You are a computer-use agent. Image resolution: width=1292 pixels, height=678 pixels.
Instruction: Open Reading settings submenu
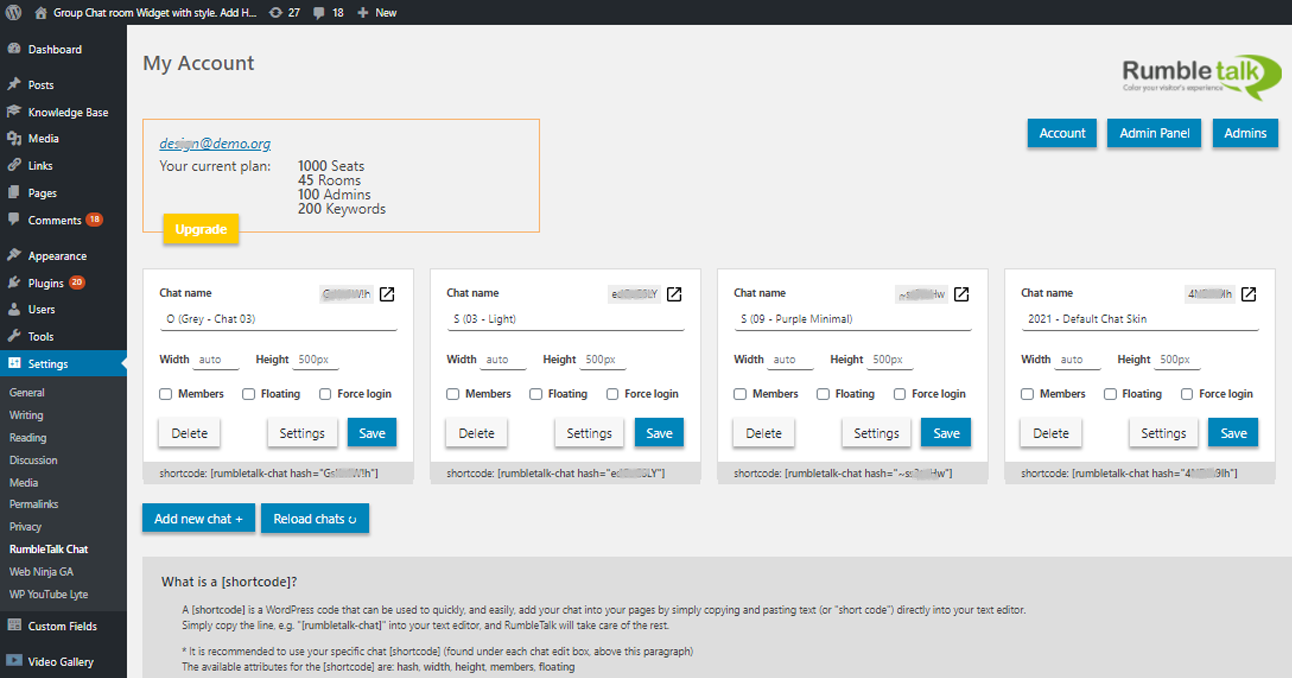28,438
